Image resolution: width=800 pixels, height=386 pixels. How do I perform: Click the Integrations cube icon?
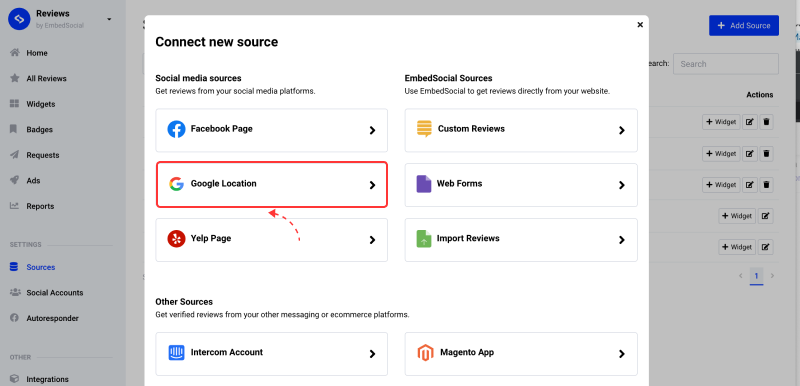pos(14,379)
